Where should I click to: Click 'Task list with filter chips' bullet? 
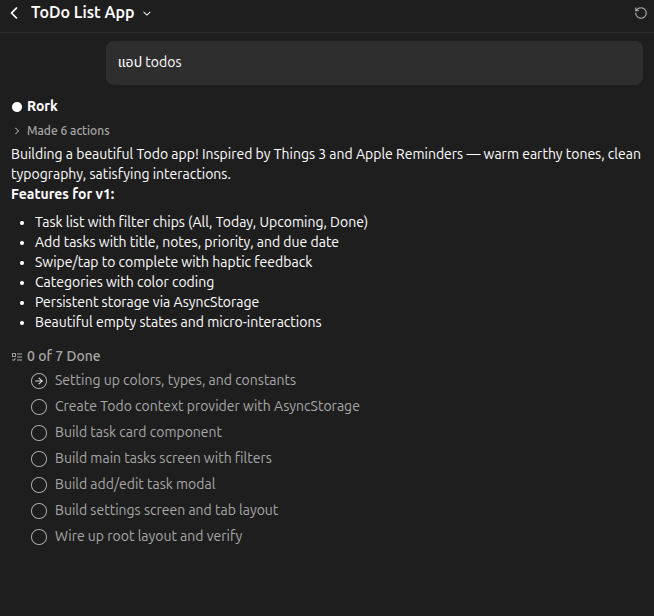coord(201,222)
